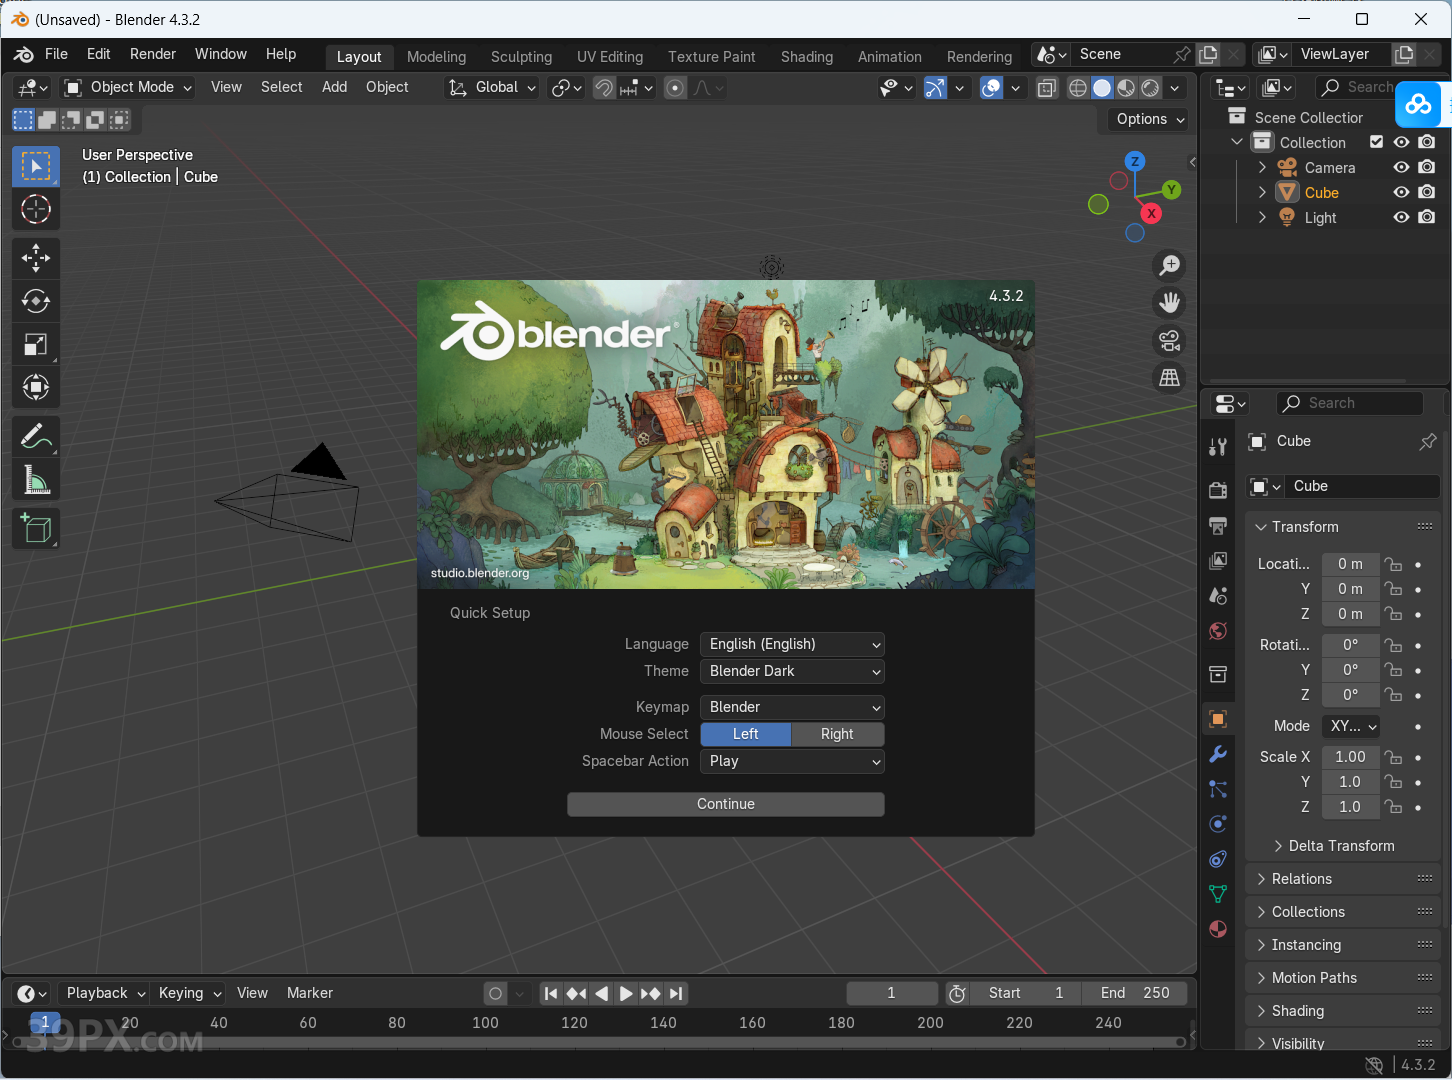
Task: Select the Measure tool
Action: 35,479
